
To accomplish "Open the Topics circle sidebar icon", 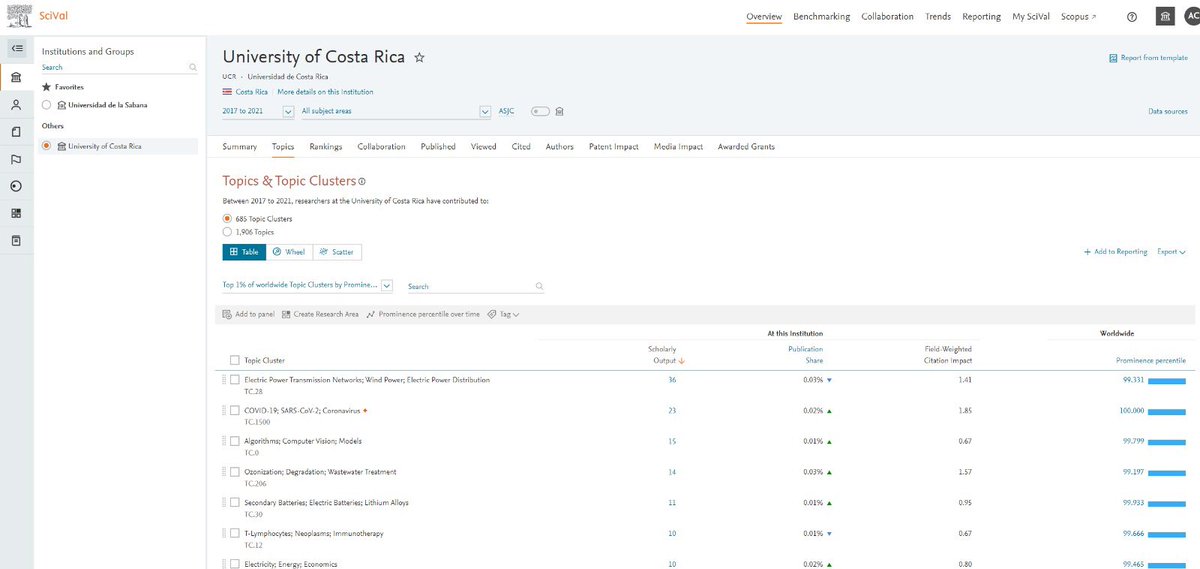I will point(17,186).
